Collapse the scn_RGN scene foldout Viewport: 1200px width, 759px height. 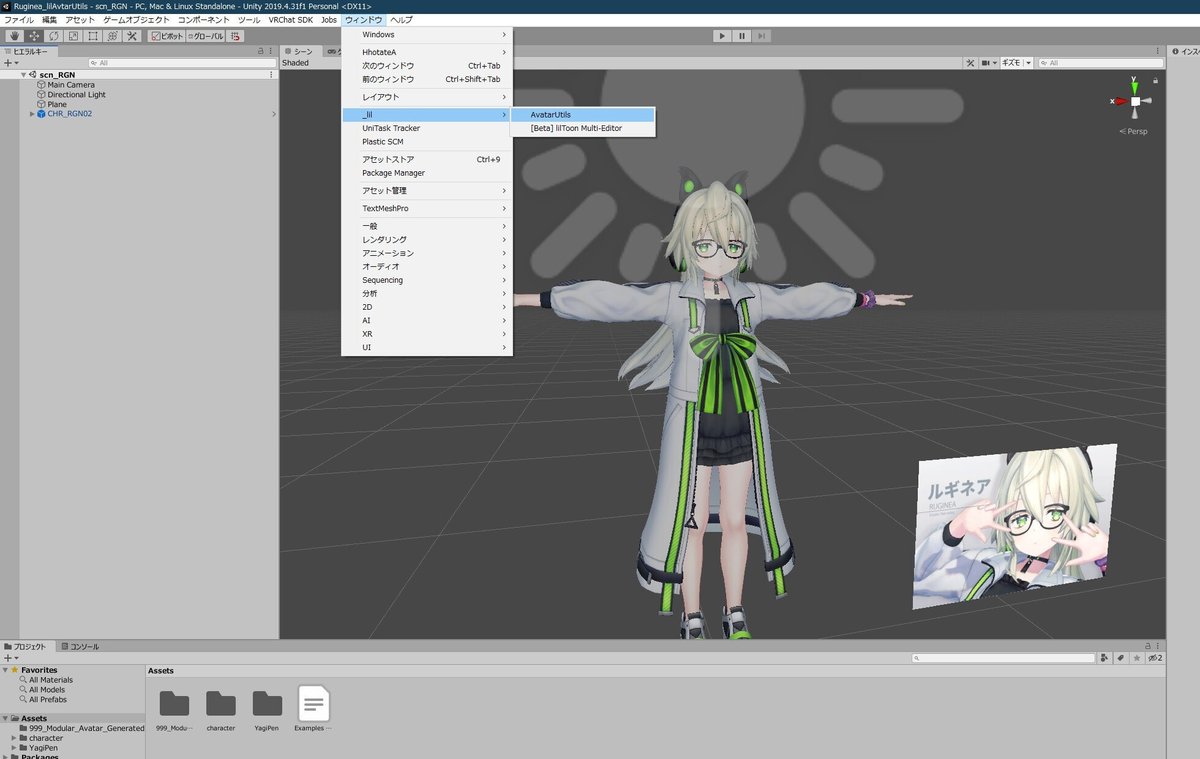23,75
